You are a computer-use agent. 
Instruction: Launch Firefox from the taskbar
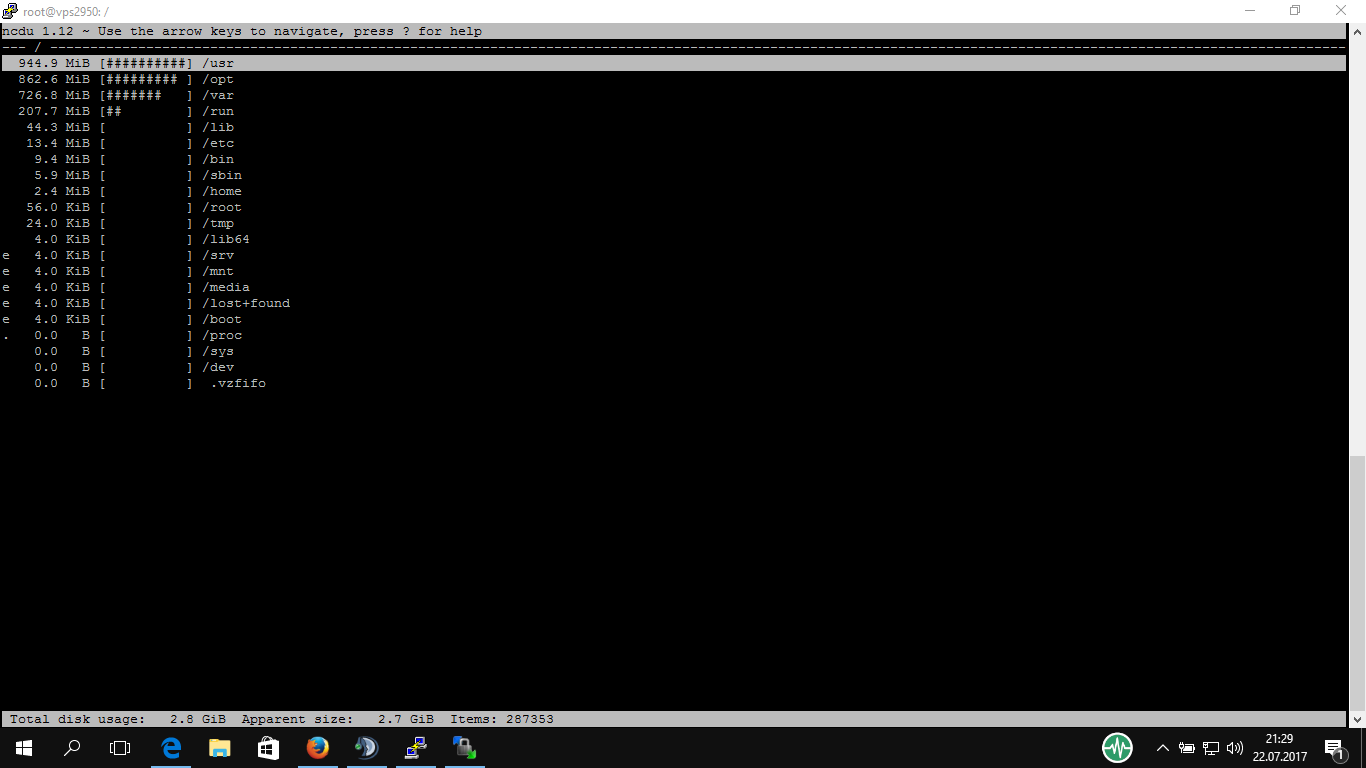click(x=317, y=747)
